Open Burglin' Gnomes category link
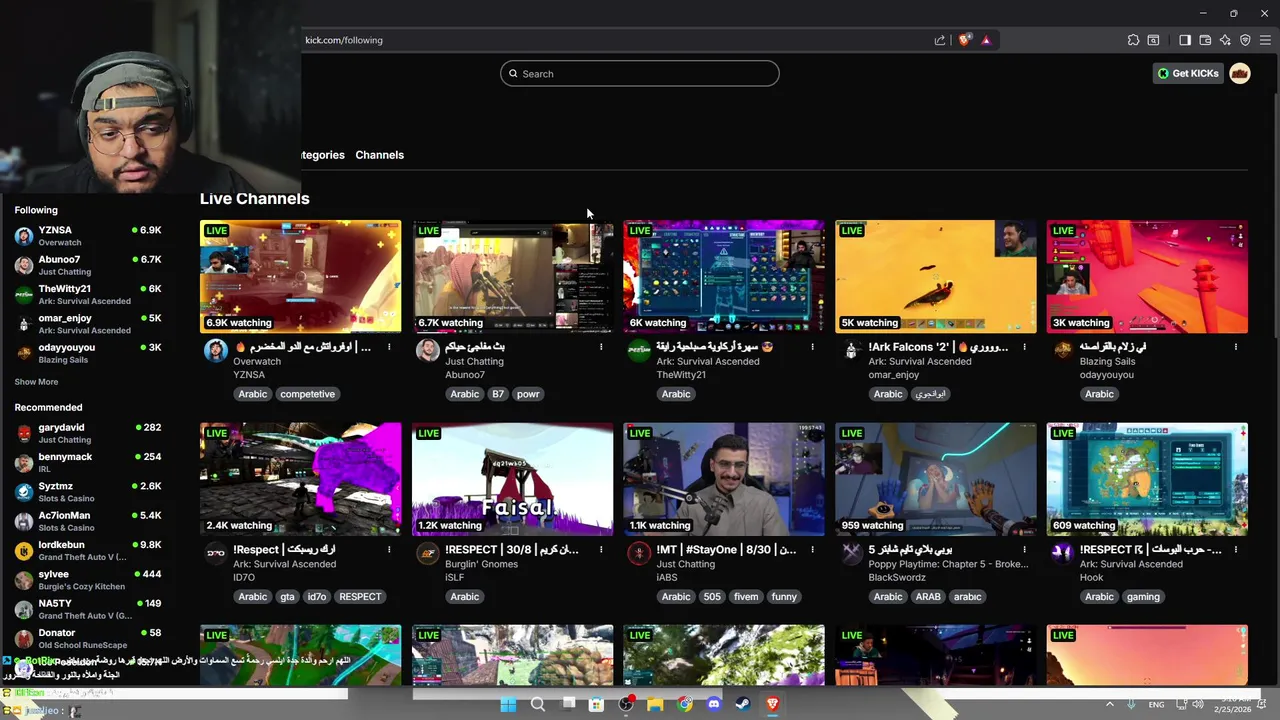 484,564
